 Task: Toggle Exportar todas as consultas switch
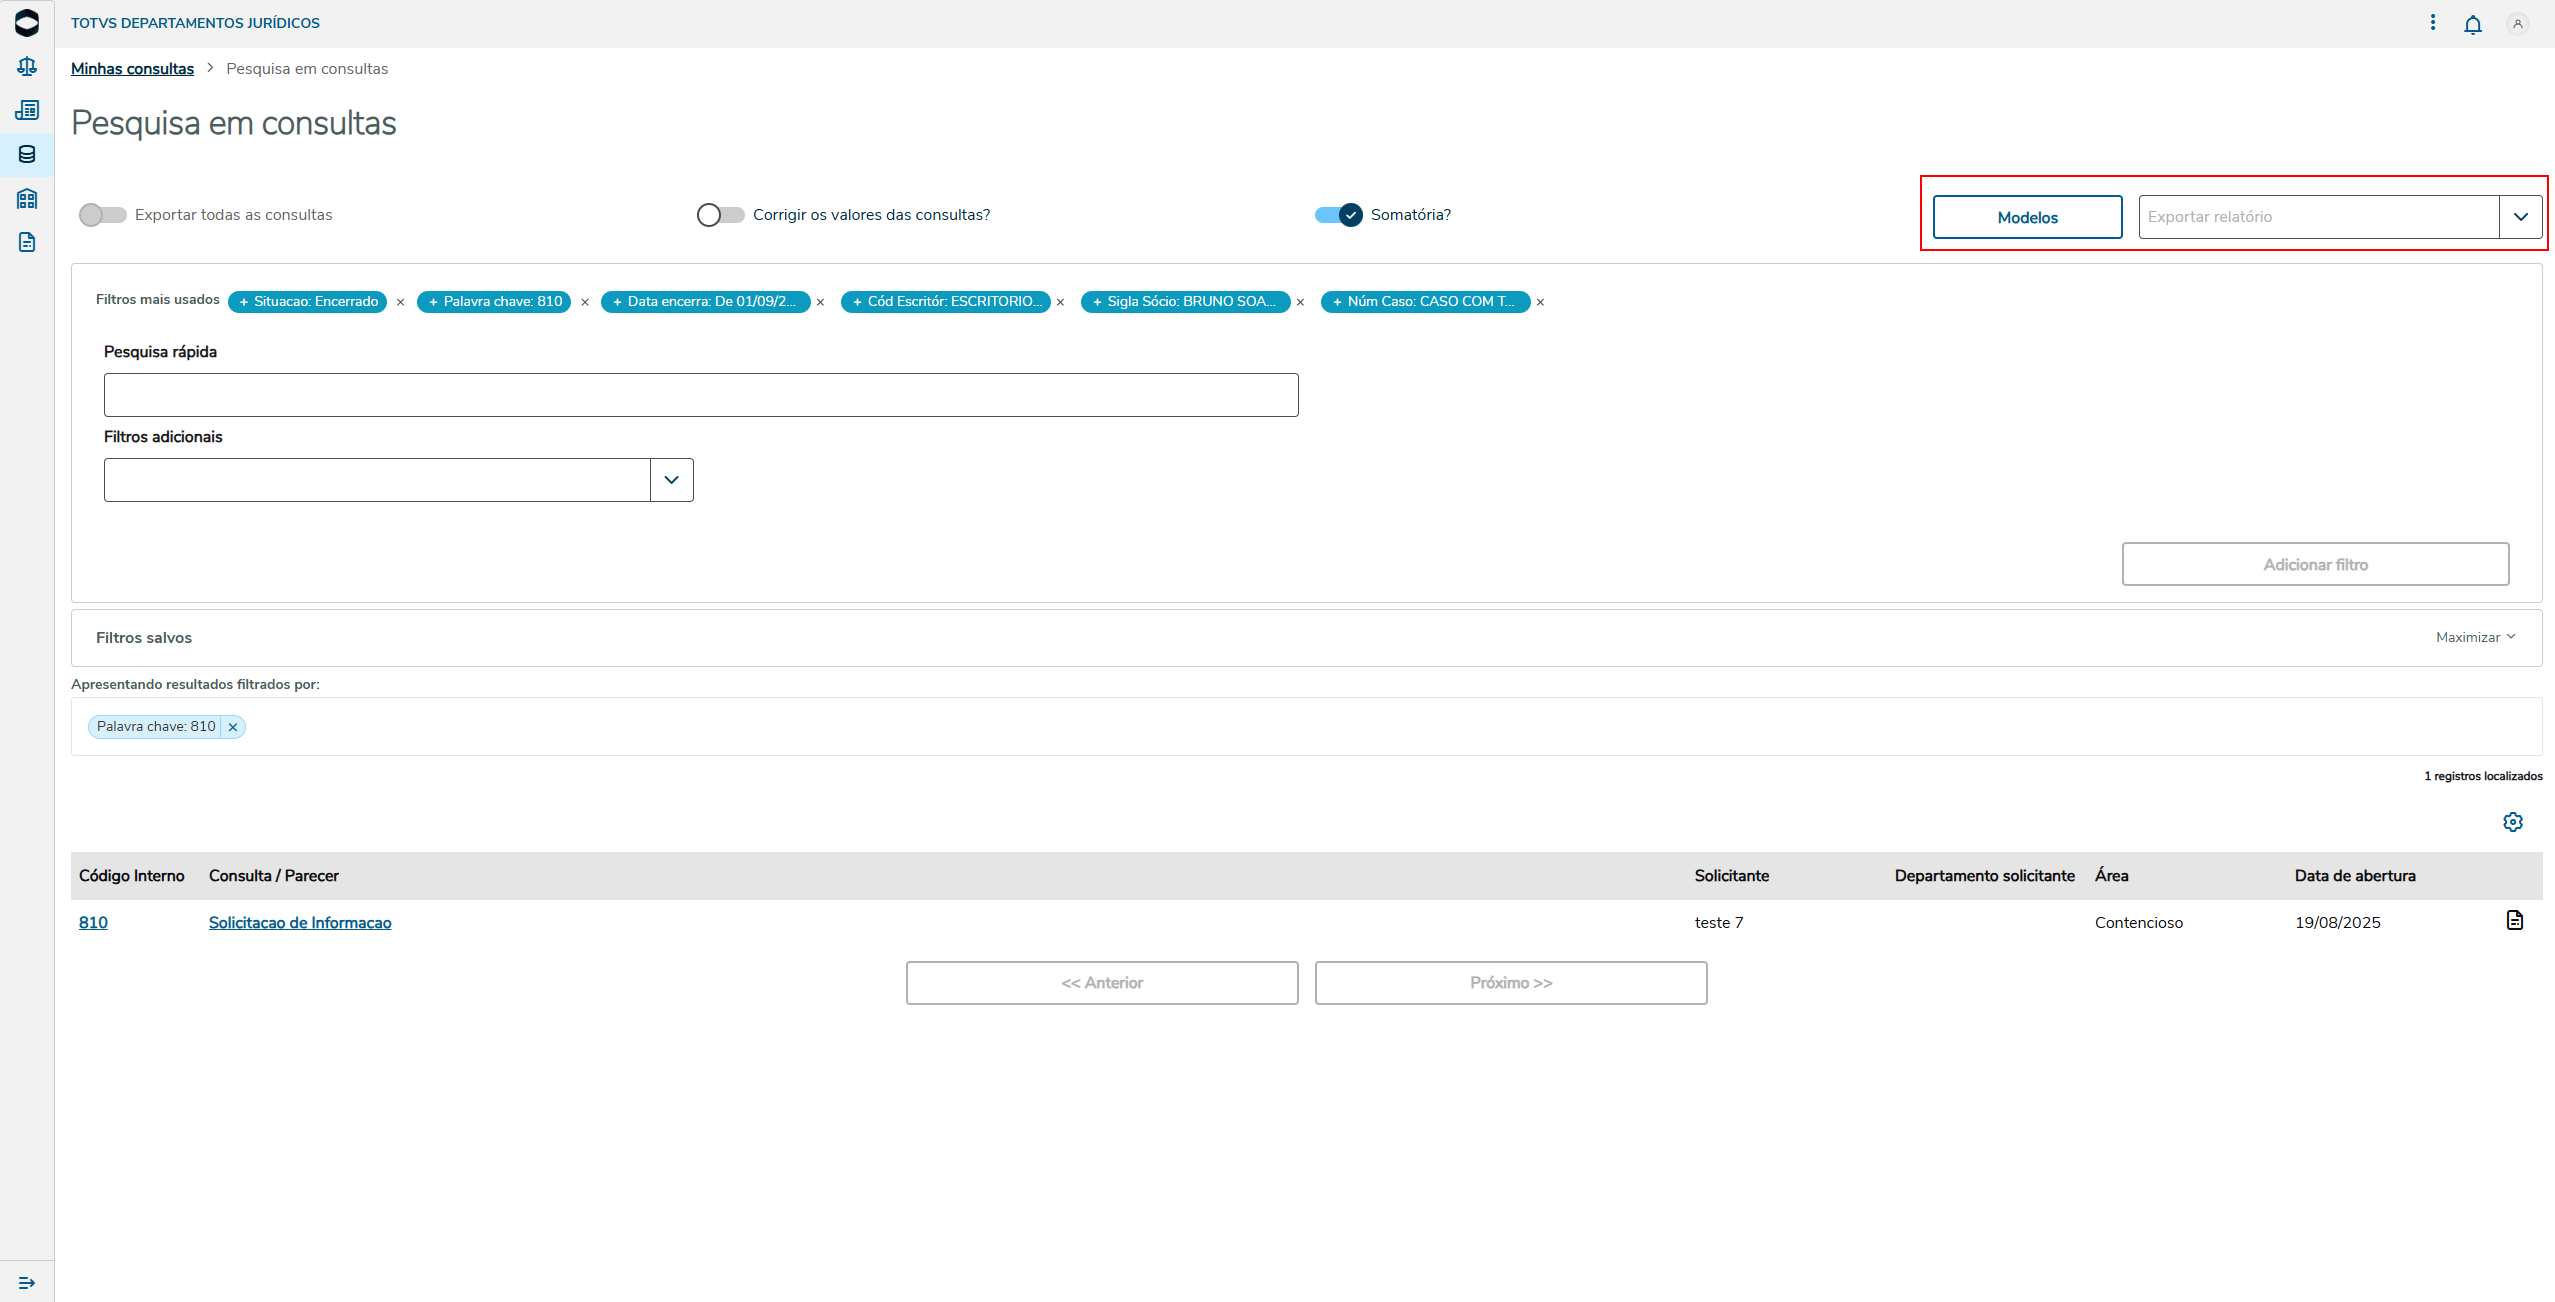[x=103, y=215]
